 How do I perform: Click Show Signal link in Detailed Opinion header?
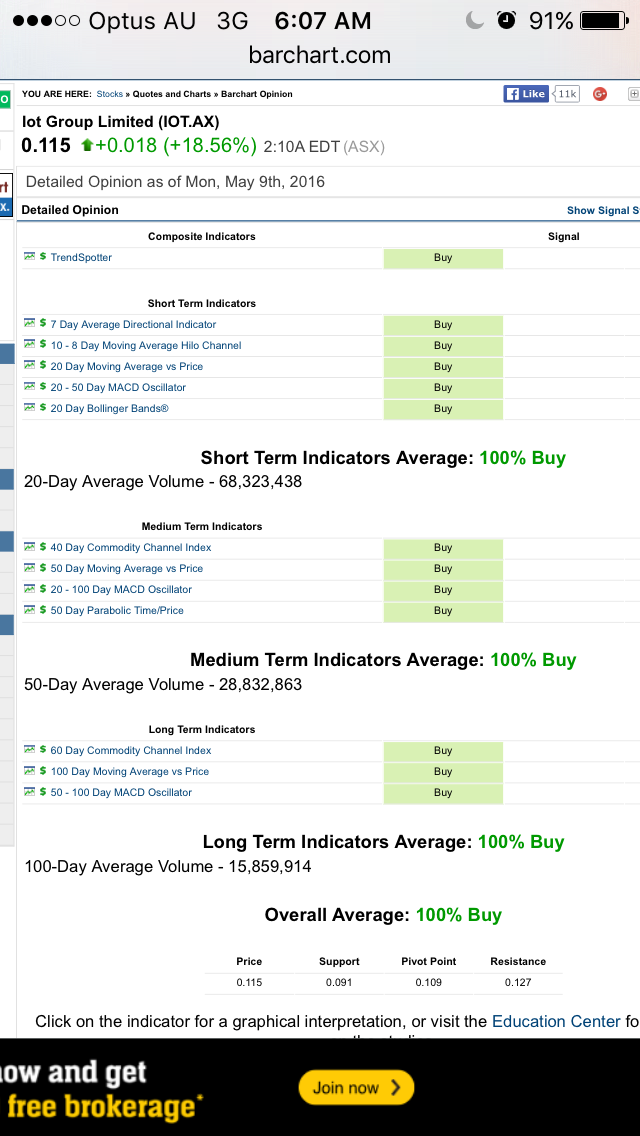point(603,210)
